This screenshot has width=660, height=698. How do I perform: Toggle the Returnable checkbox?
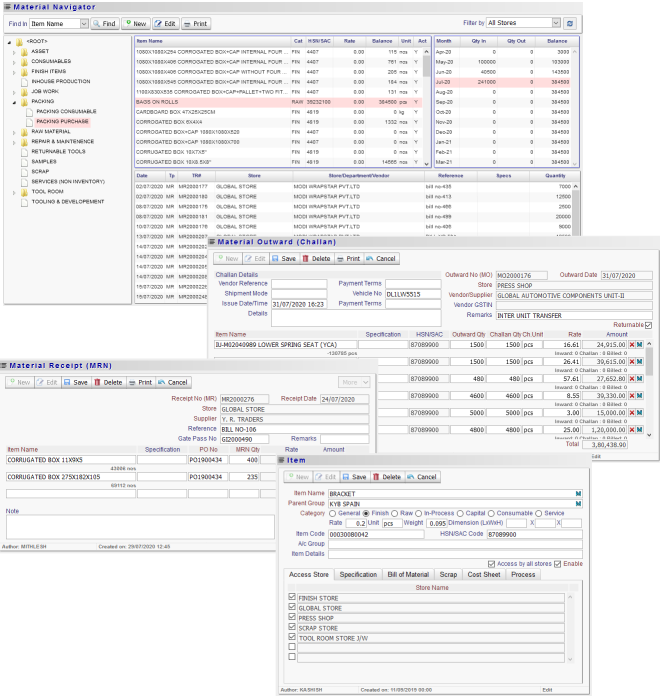click(x=648, y=325)
